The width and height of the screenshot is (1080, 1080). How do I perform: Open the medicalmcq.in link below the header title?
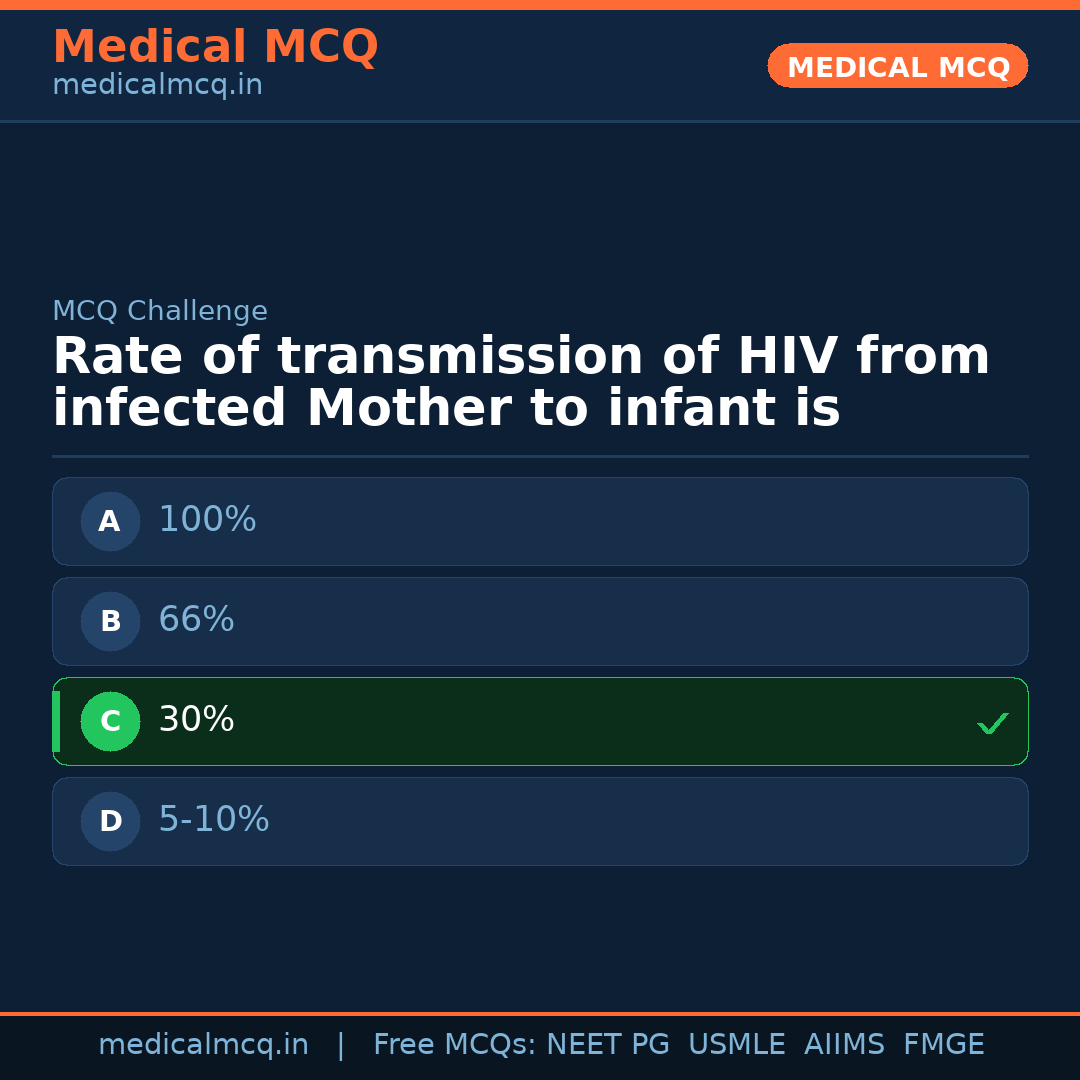157,86
